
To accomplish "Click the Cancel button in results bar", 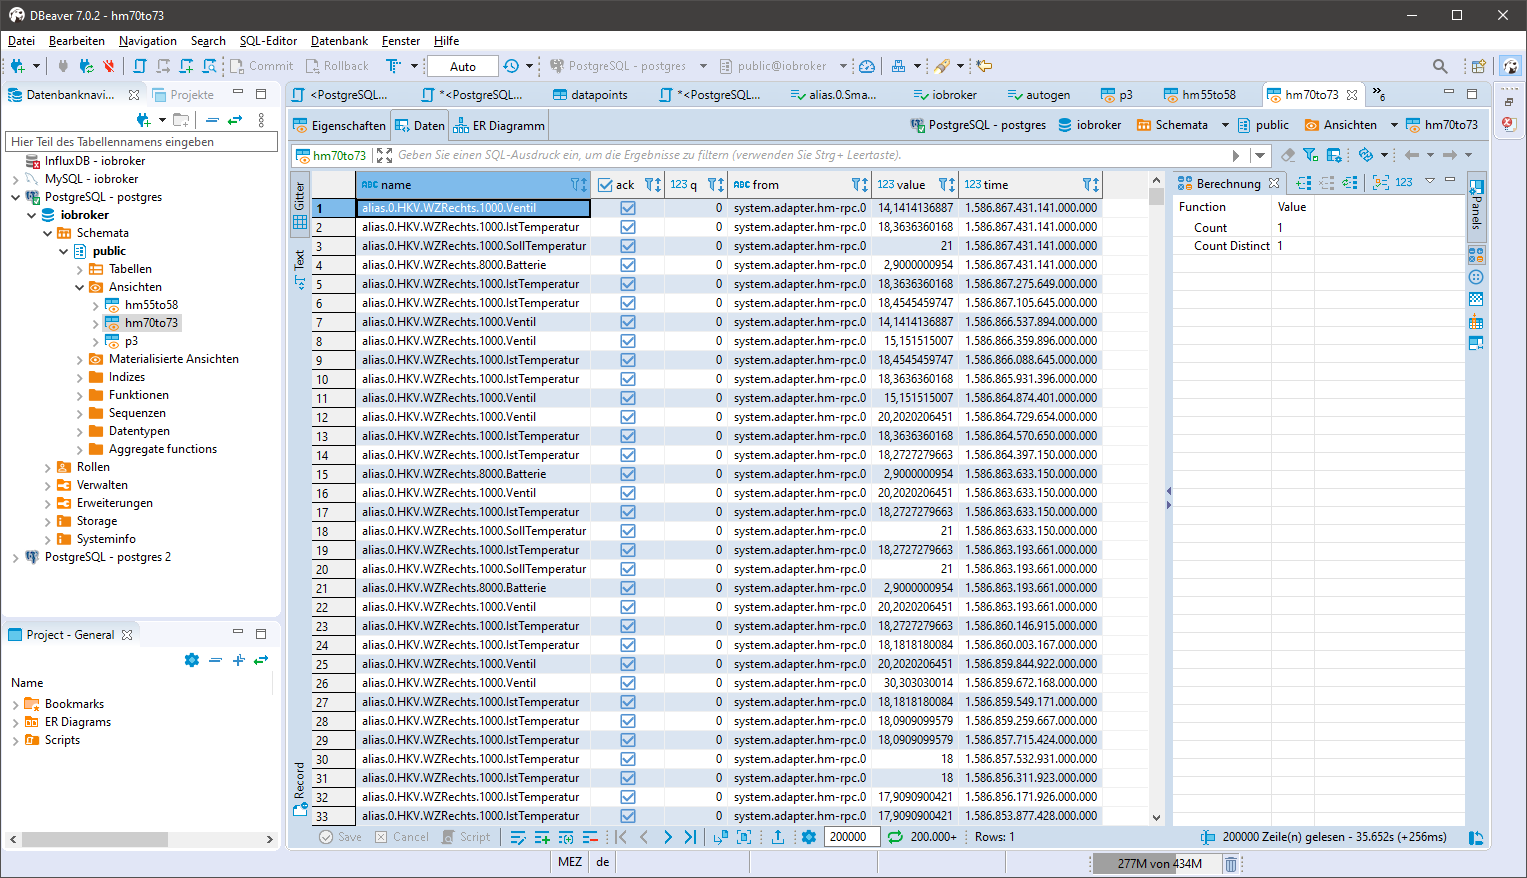I will (402, 837).
